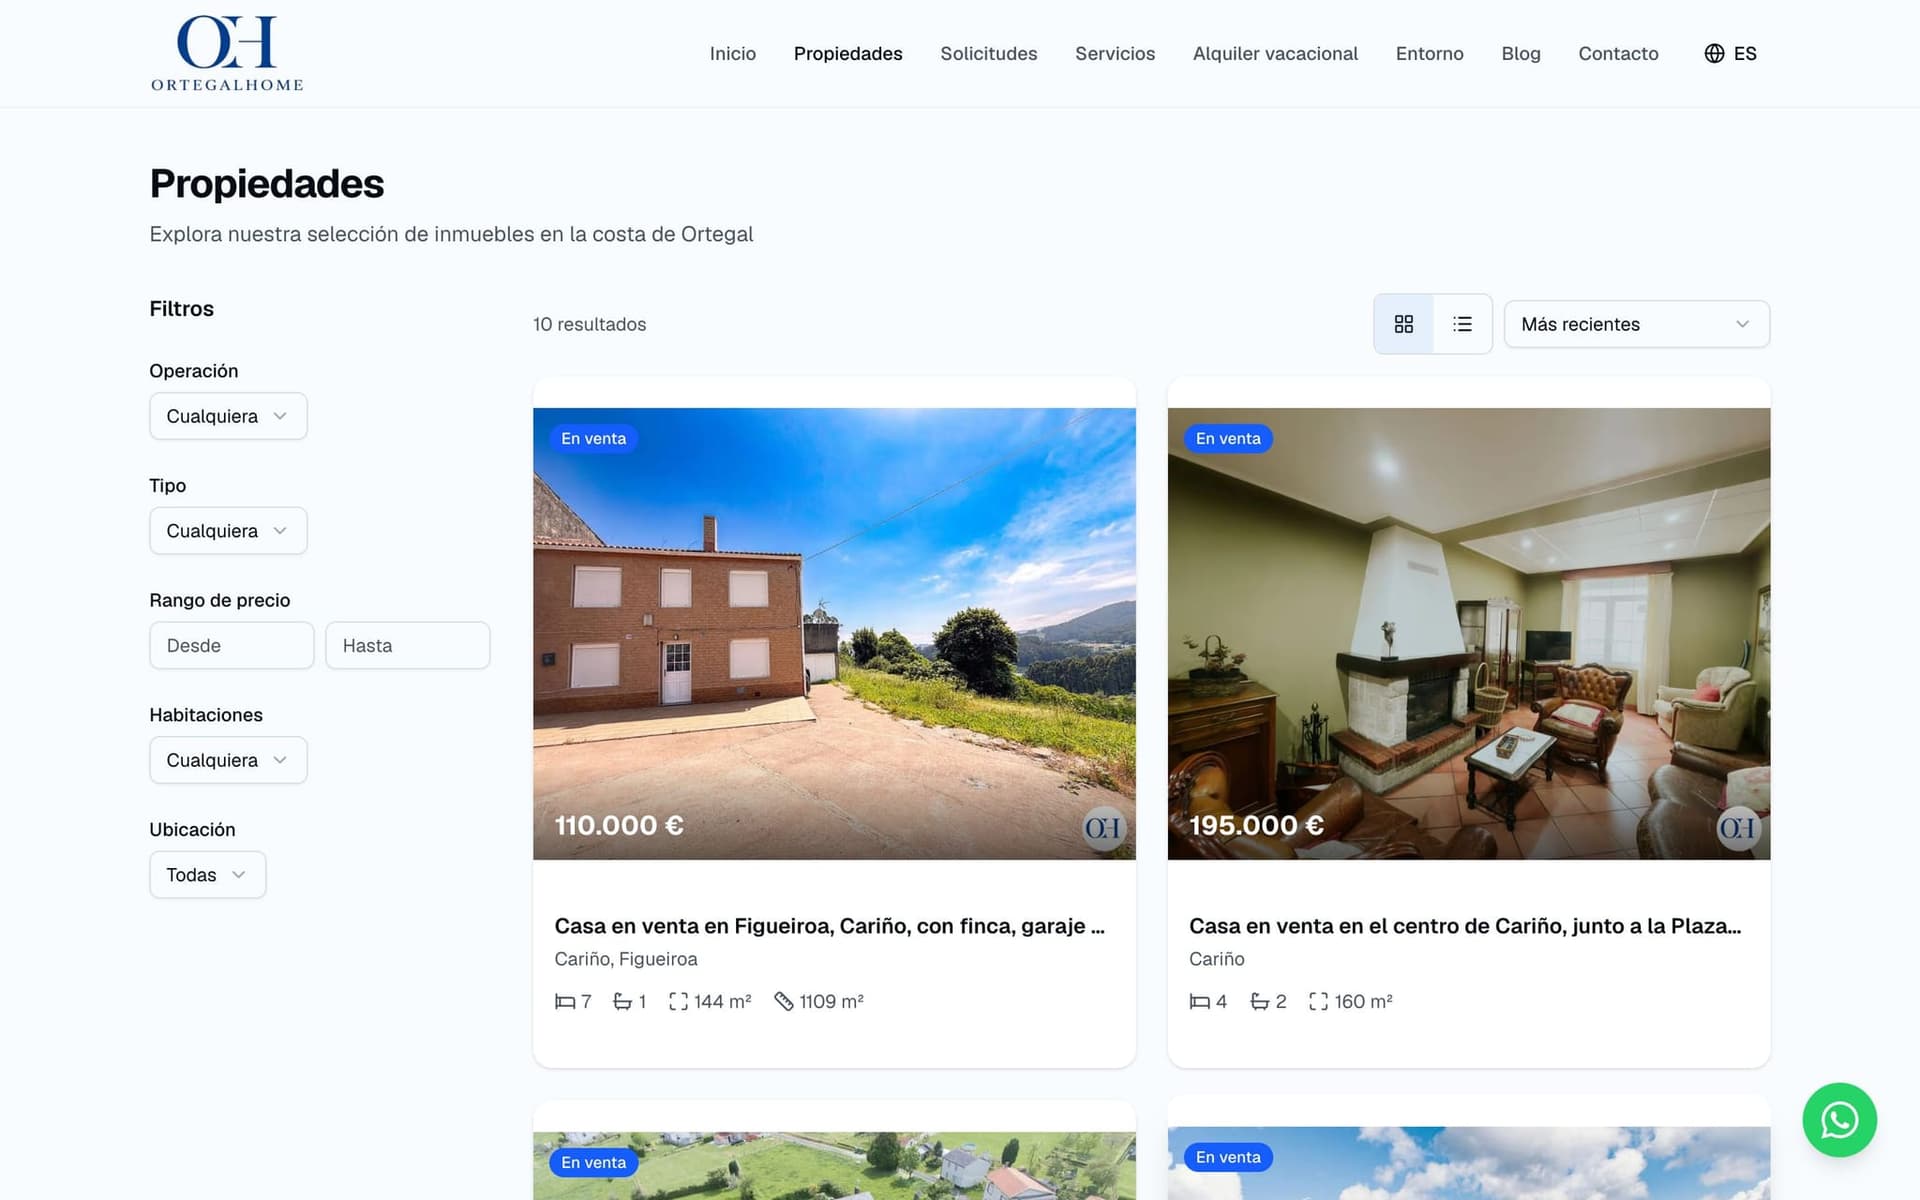The width and height of the screenshot is (1920, 1200).
Task: Switch to list view layout
Action: tap(1462, 324)
